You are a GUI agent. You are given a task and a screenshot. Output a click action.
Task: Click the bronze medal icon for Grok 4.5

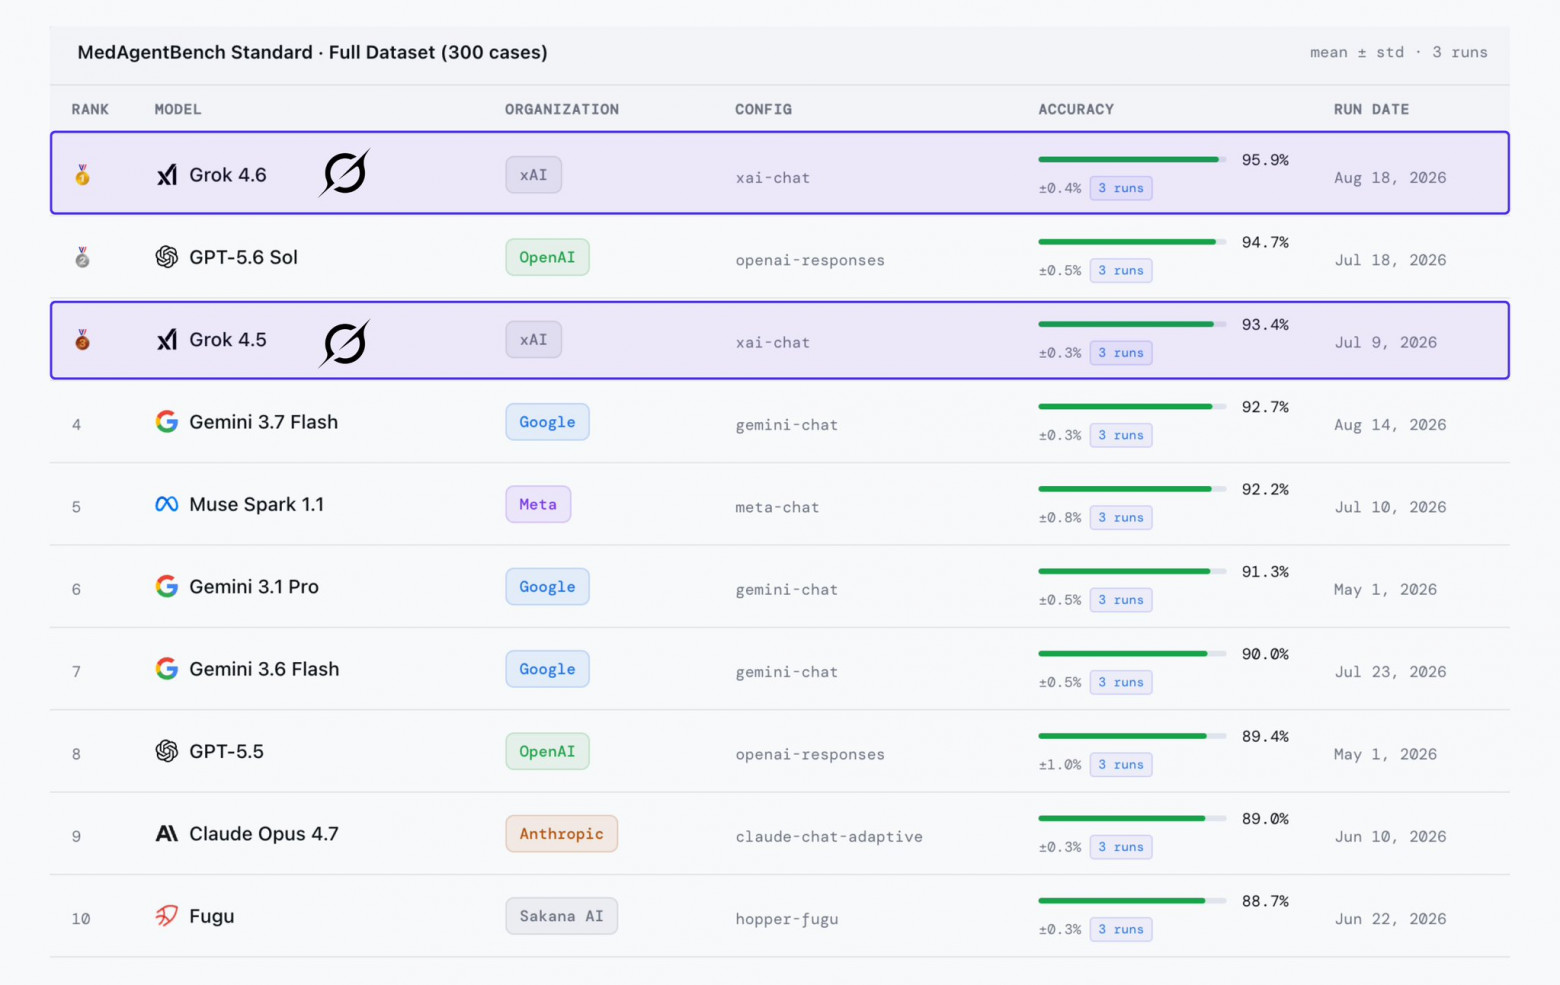pyautogui.click(x=82, y=340)
